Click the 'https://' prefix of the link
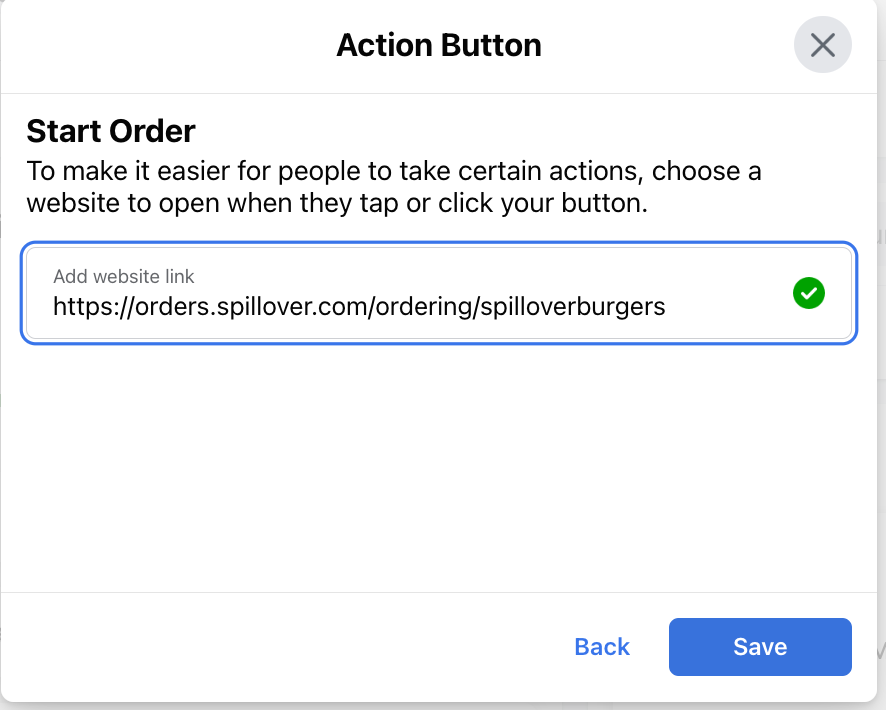 pos(93,307)
